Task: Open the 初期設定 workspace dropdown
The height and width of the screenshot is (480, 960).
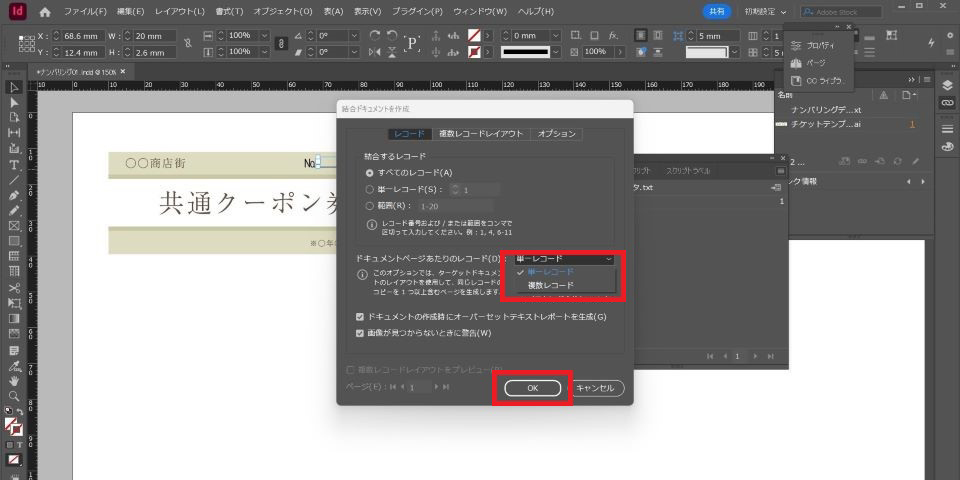Action: [763, 11]
